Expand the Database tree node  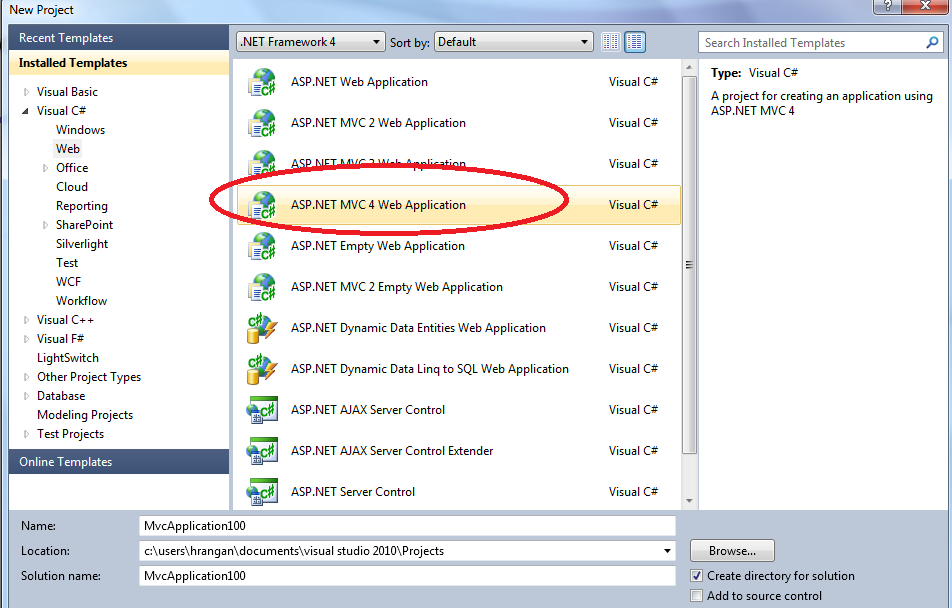(x=26, y=396)
